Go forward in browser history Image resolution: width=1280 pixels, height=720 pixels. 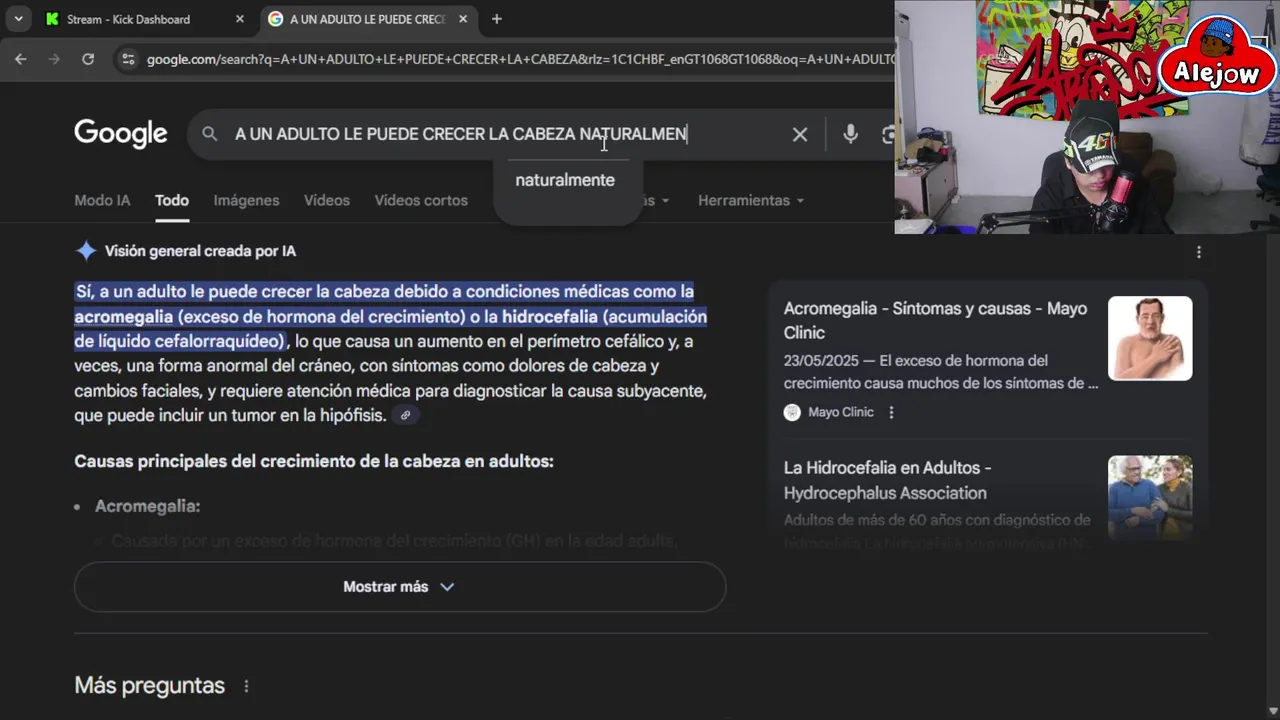[54, 59]
